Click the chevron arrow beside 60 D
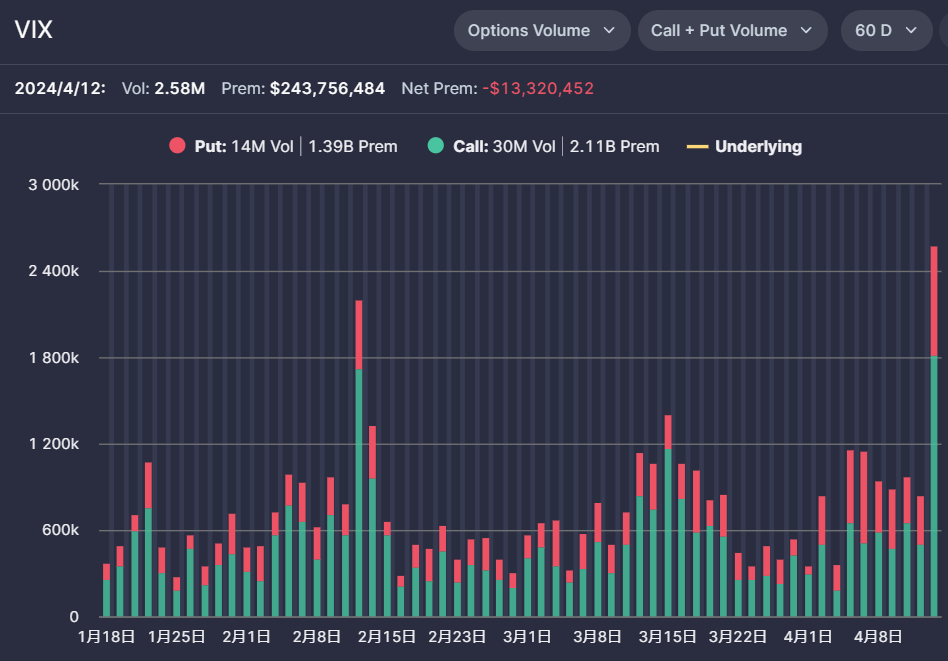This screenshot has height=661, width=948. pos(910,31)
